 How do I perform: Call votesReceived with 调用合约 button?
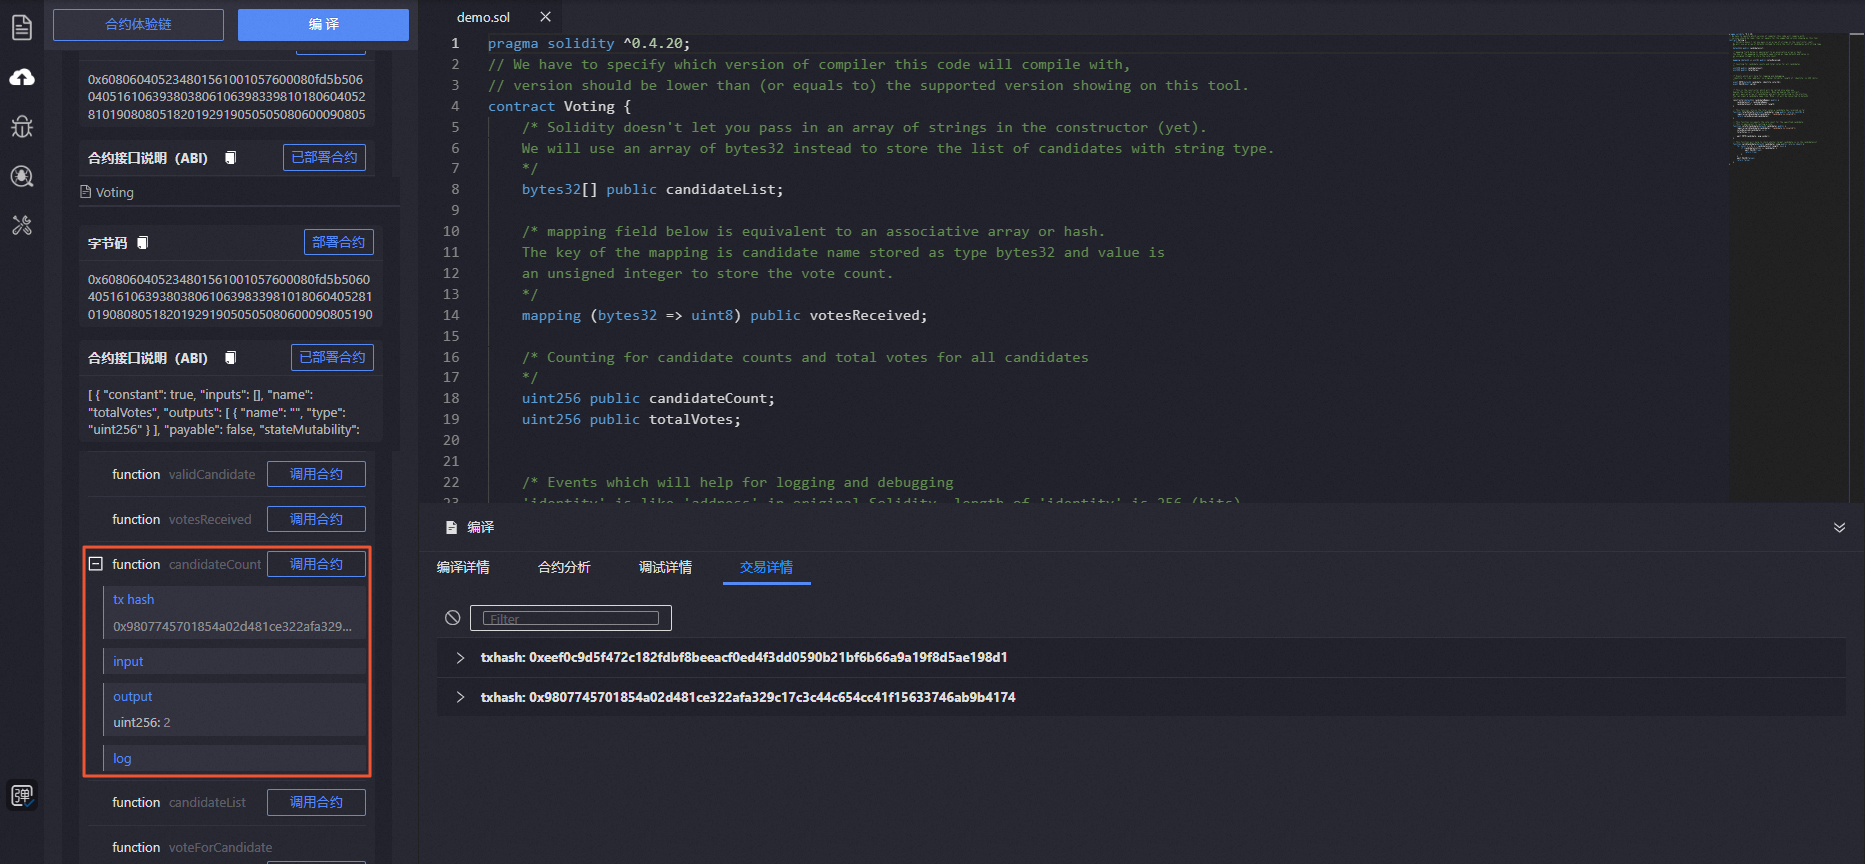316,519
